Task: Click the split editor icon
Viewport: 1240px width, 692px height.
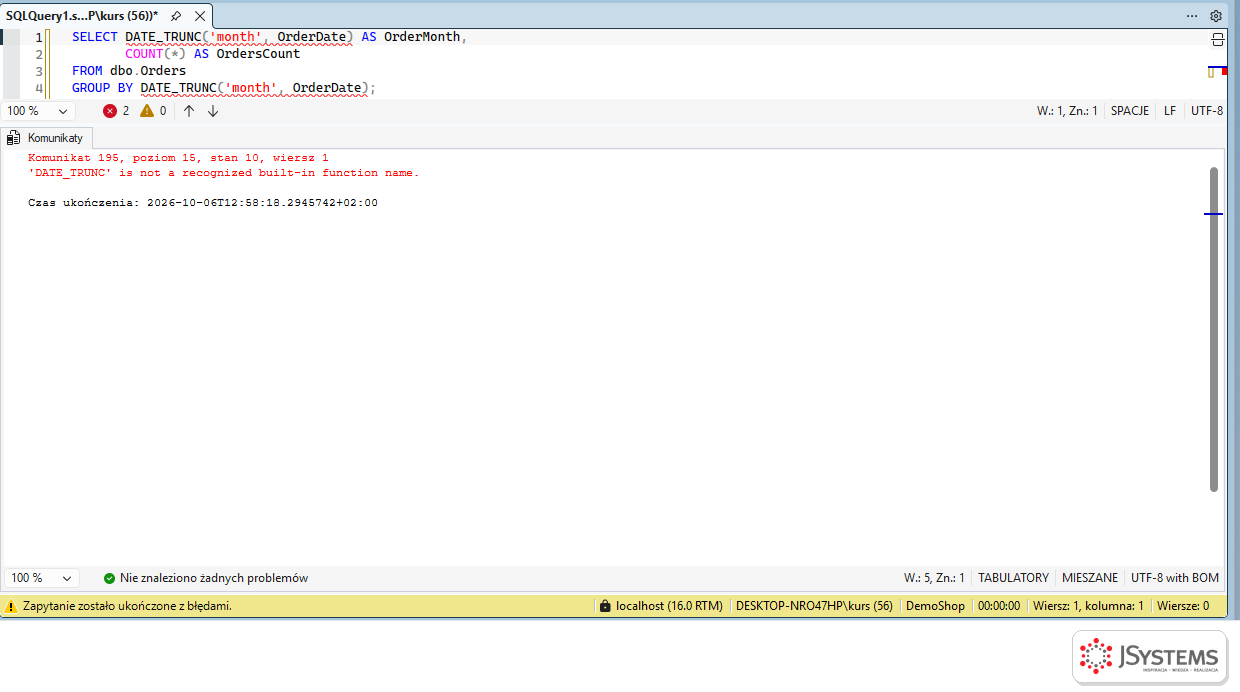Action: point(1217,39)
